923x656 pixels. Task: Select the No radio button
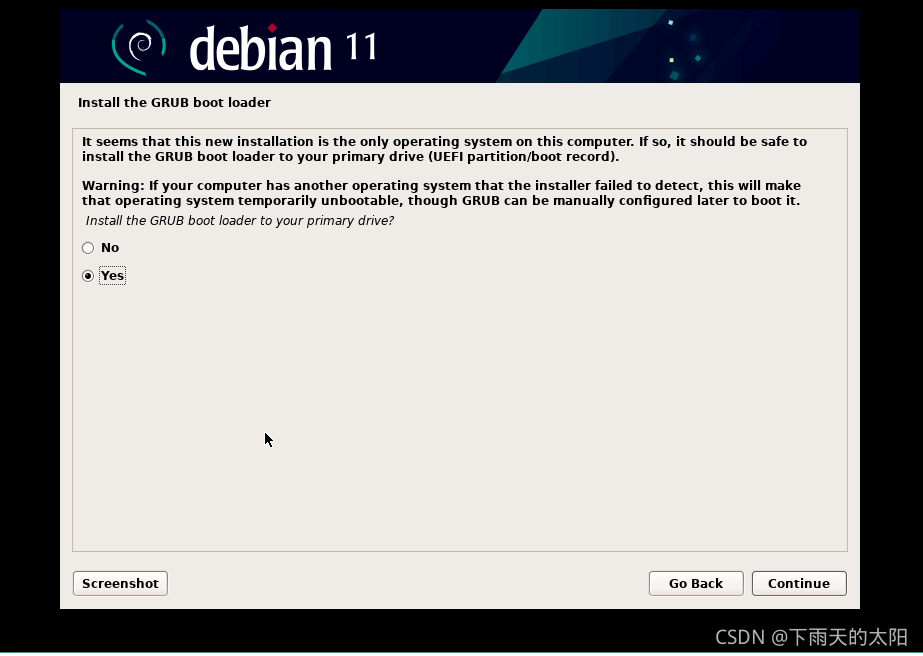click(x=88, y=247)
